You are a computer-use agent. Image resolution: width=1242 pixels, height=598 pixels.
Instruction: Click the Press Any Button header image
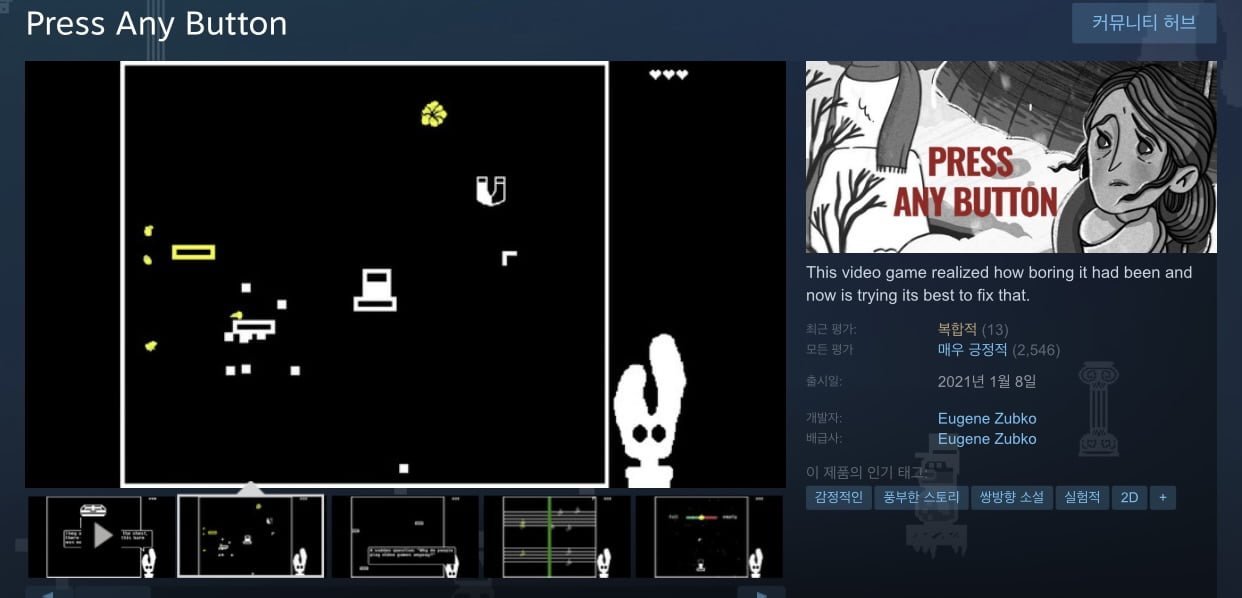(x=1011, y=157)
